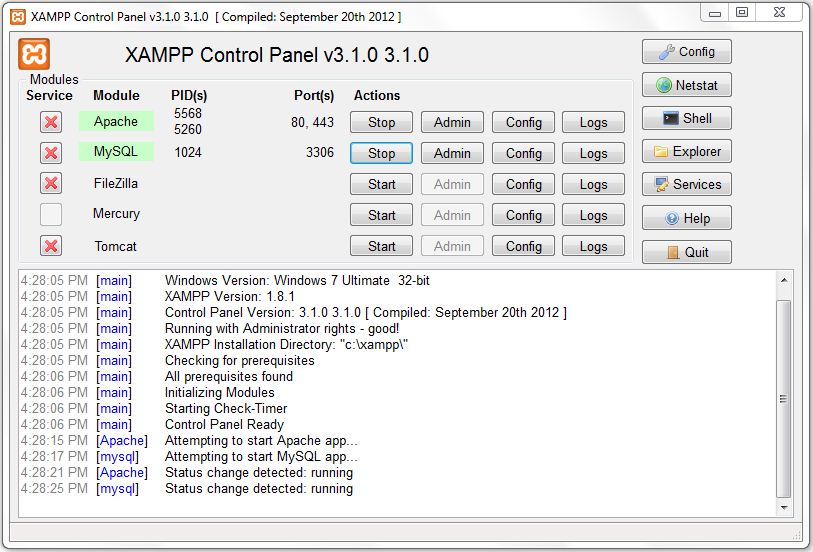
Task: Open FileZilla Config options
Action: [523, 184]
